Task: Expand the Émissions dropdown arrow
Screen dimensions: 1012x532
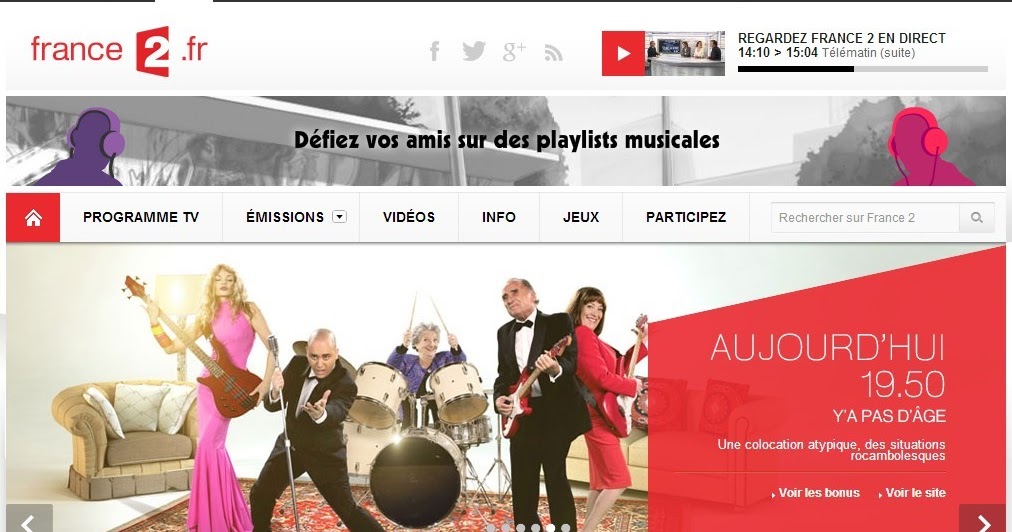Action: 339,217
